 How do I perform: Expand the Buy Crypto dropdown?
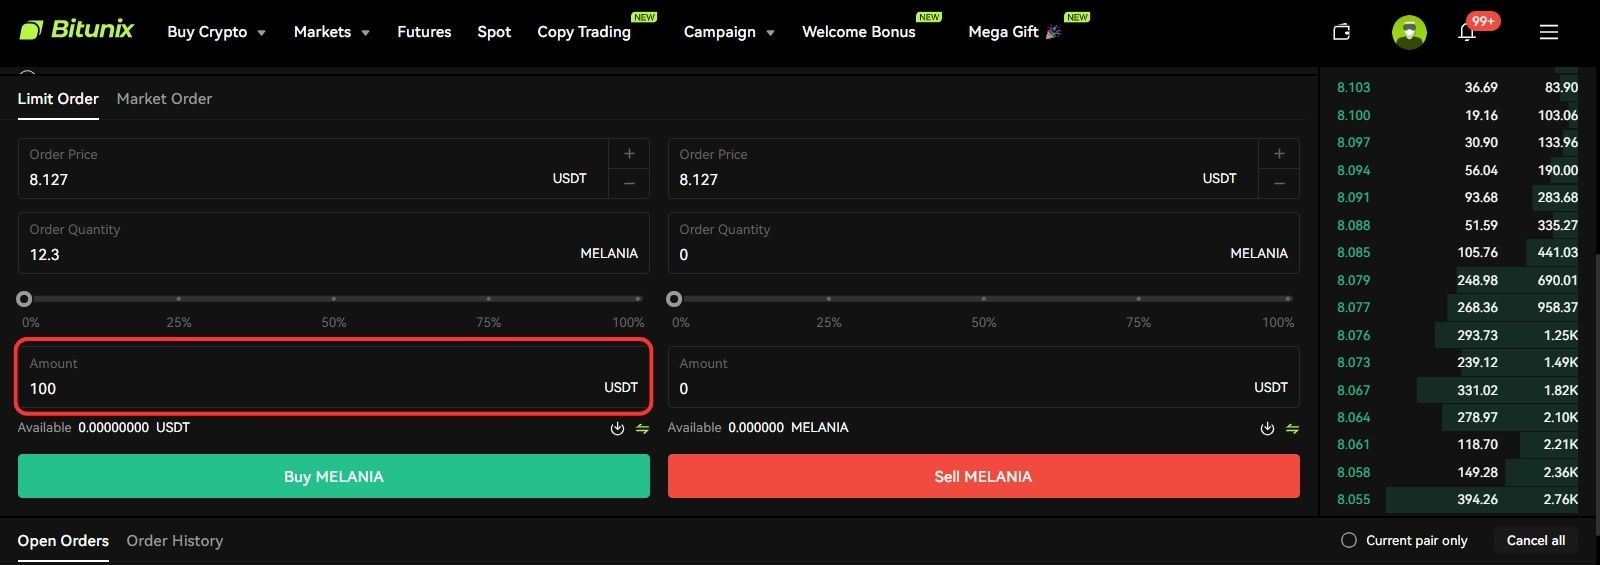pyautogui.click(x=216, y=32)
